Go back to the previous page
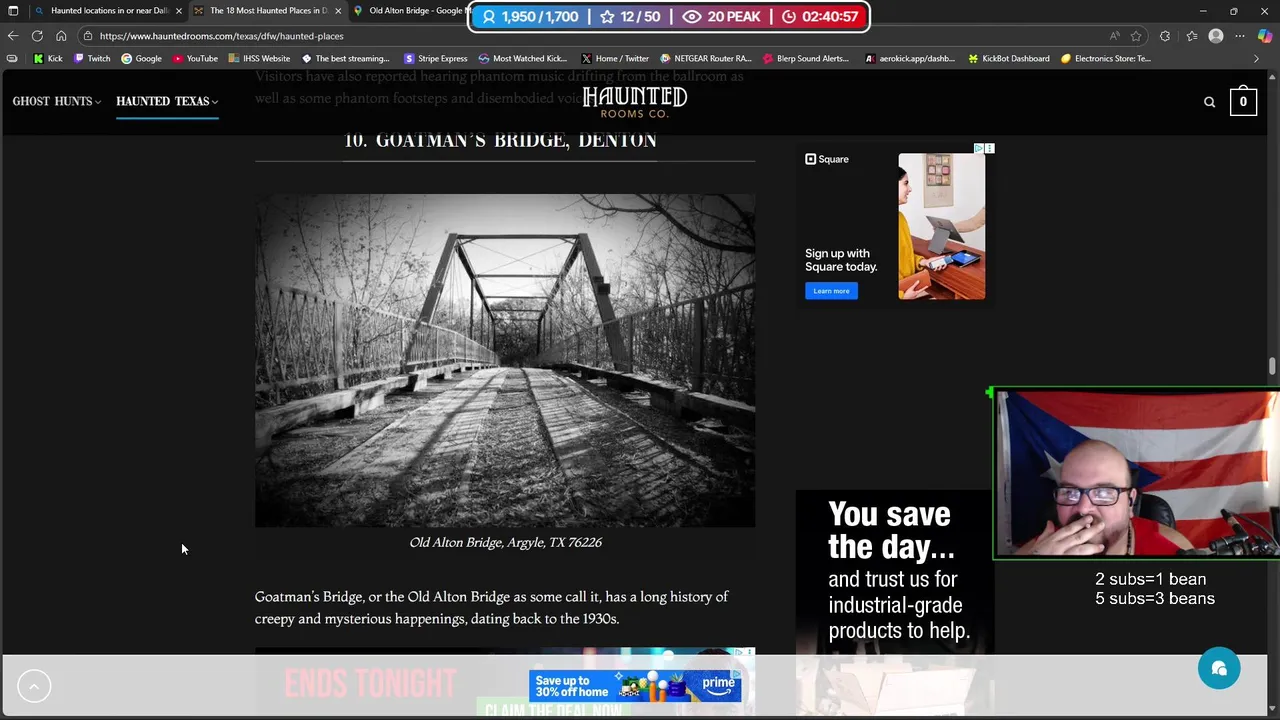The image size is (1280, 720). 13,36
